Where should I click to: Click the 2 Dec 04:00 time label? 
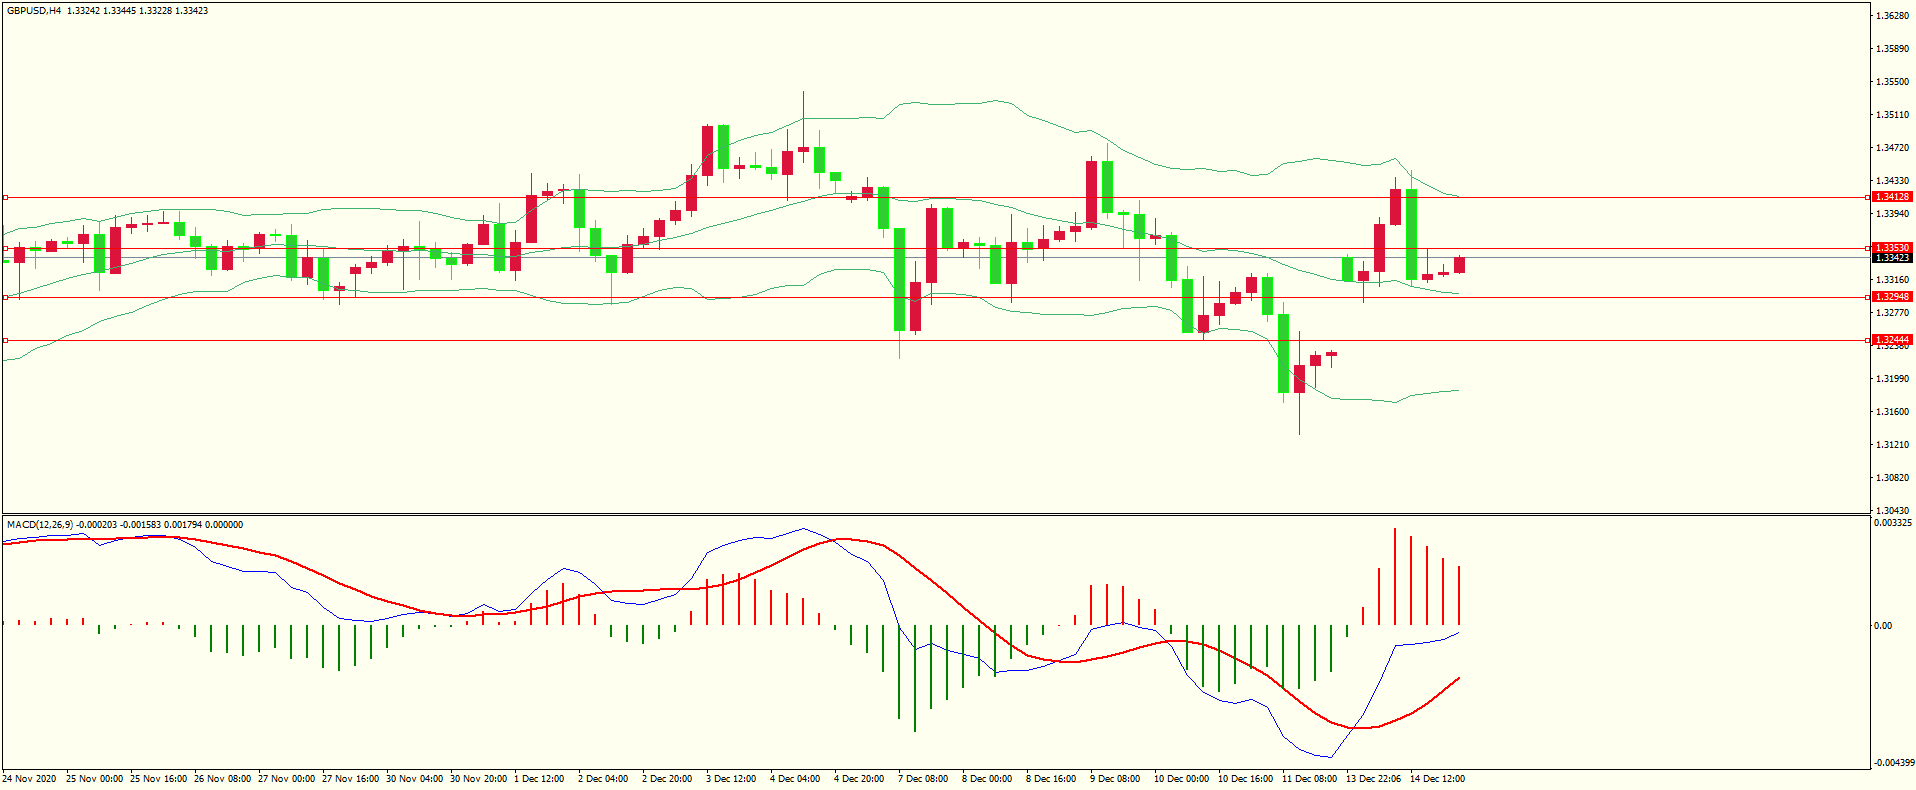click(x=603, y=779)
